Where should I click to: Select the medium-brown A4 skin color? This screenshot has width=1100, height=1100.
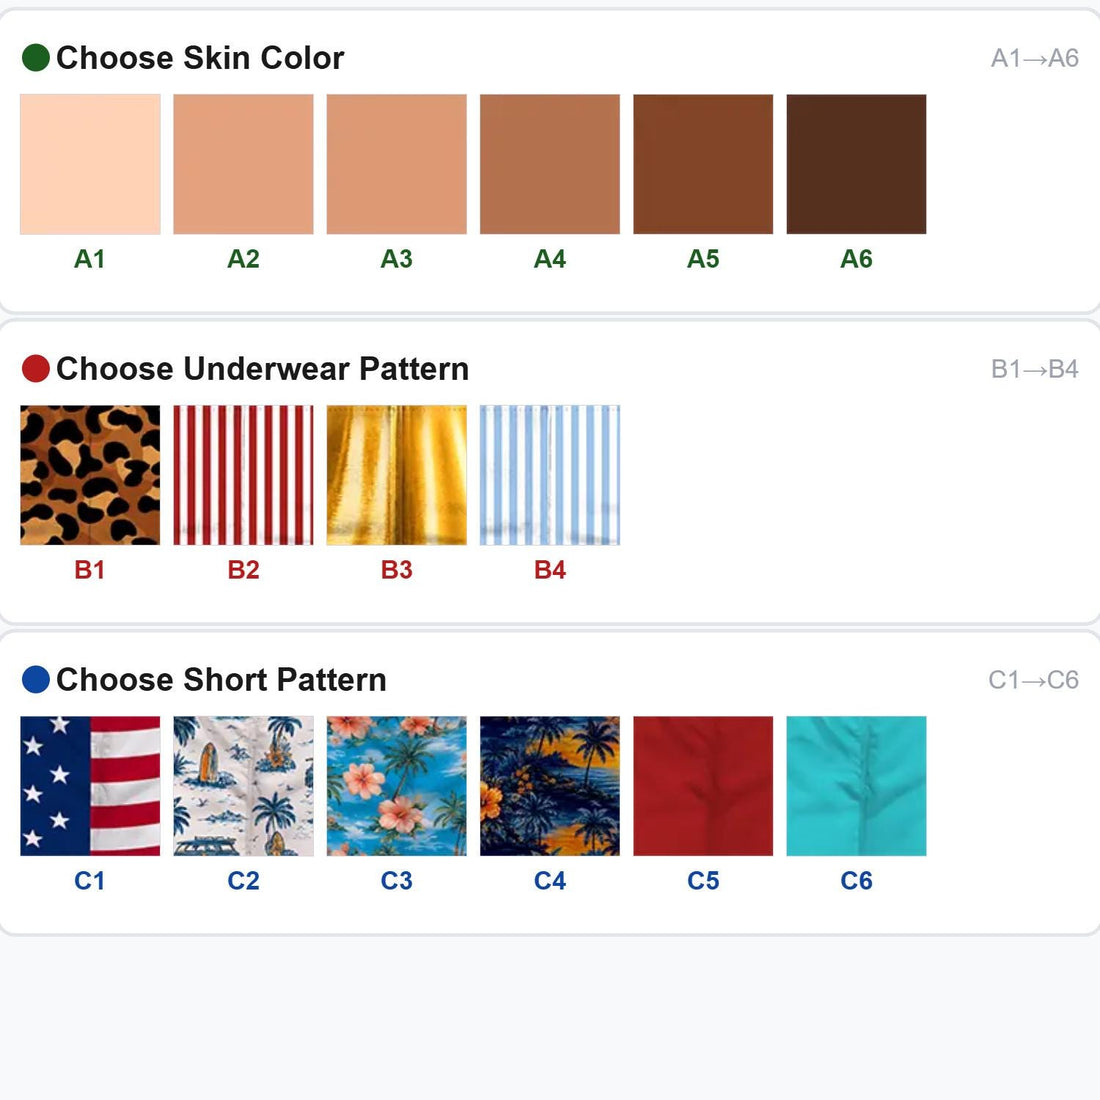coord(550,164)
